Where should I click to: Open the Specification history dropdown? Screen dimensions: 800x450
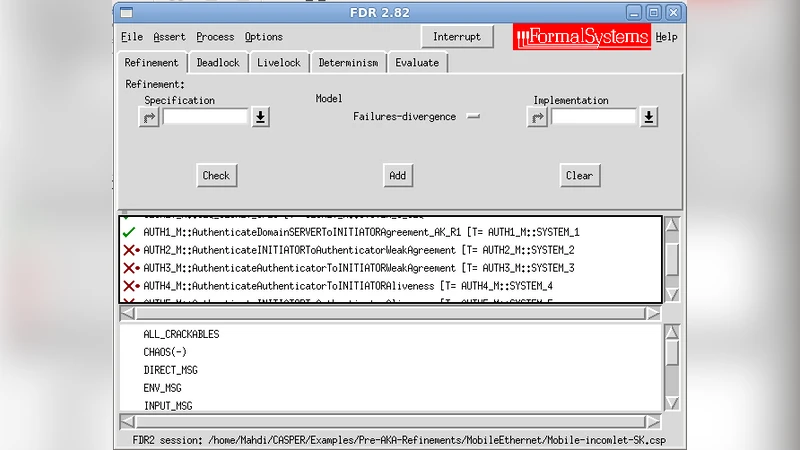pos(260,117)
